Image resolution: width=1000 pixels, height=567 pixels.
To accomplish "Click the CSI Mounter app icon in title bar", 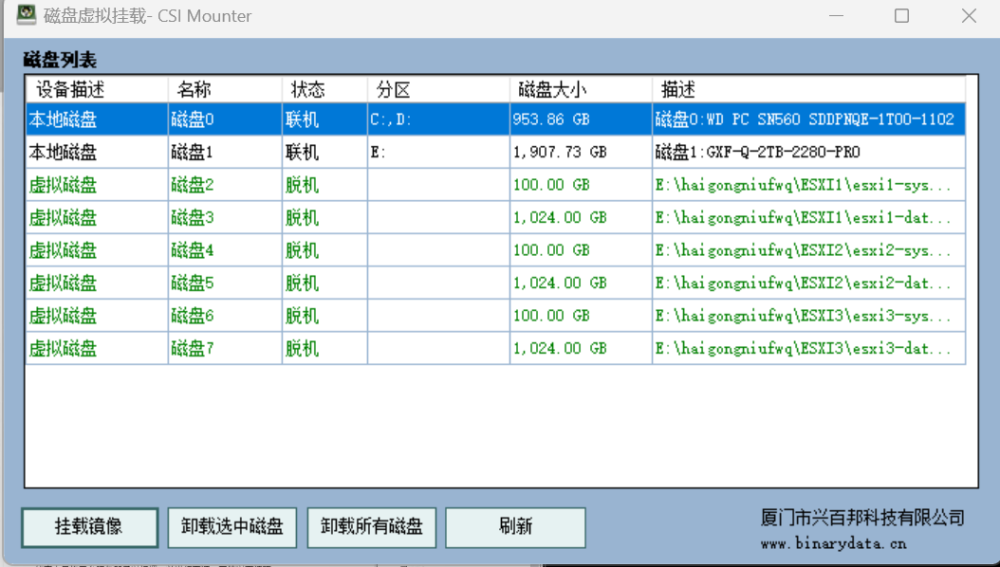I will (x=25, y=16).
